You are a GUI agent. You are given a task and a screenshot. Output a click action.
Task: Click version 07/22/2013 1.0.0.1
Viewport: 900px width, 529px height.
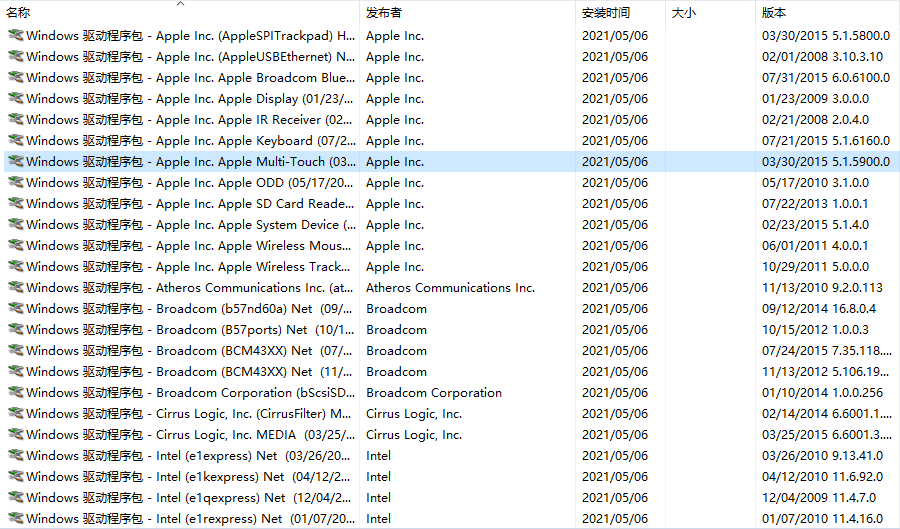[814, 204]
